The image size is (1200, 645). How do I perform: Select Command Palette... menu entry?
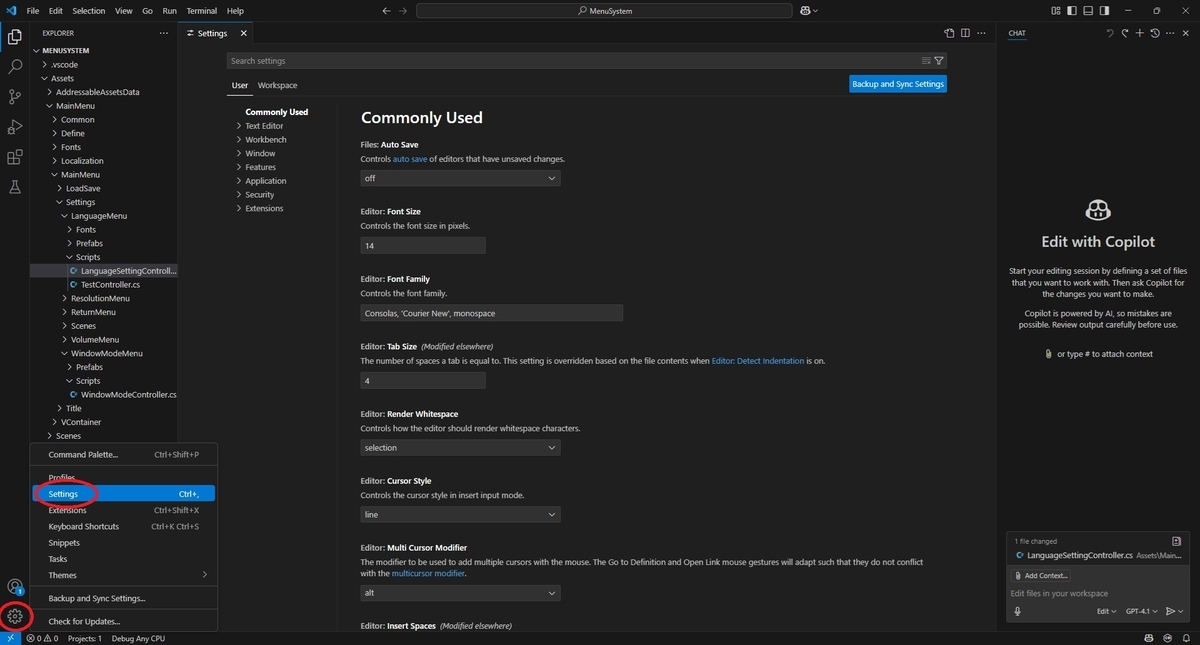click(x=124, y=454)
